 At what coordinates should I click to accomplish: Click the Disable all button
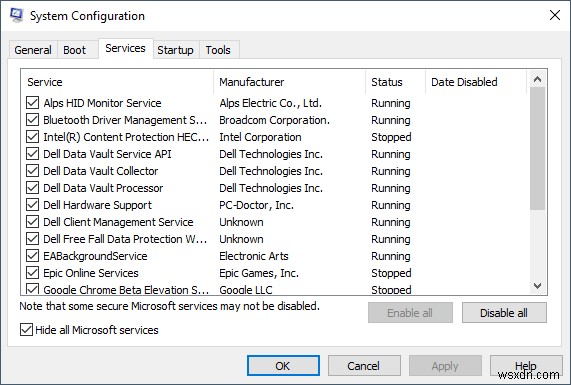point(504,313)
